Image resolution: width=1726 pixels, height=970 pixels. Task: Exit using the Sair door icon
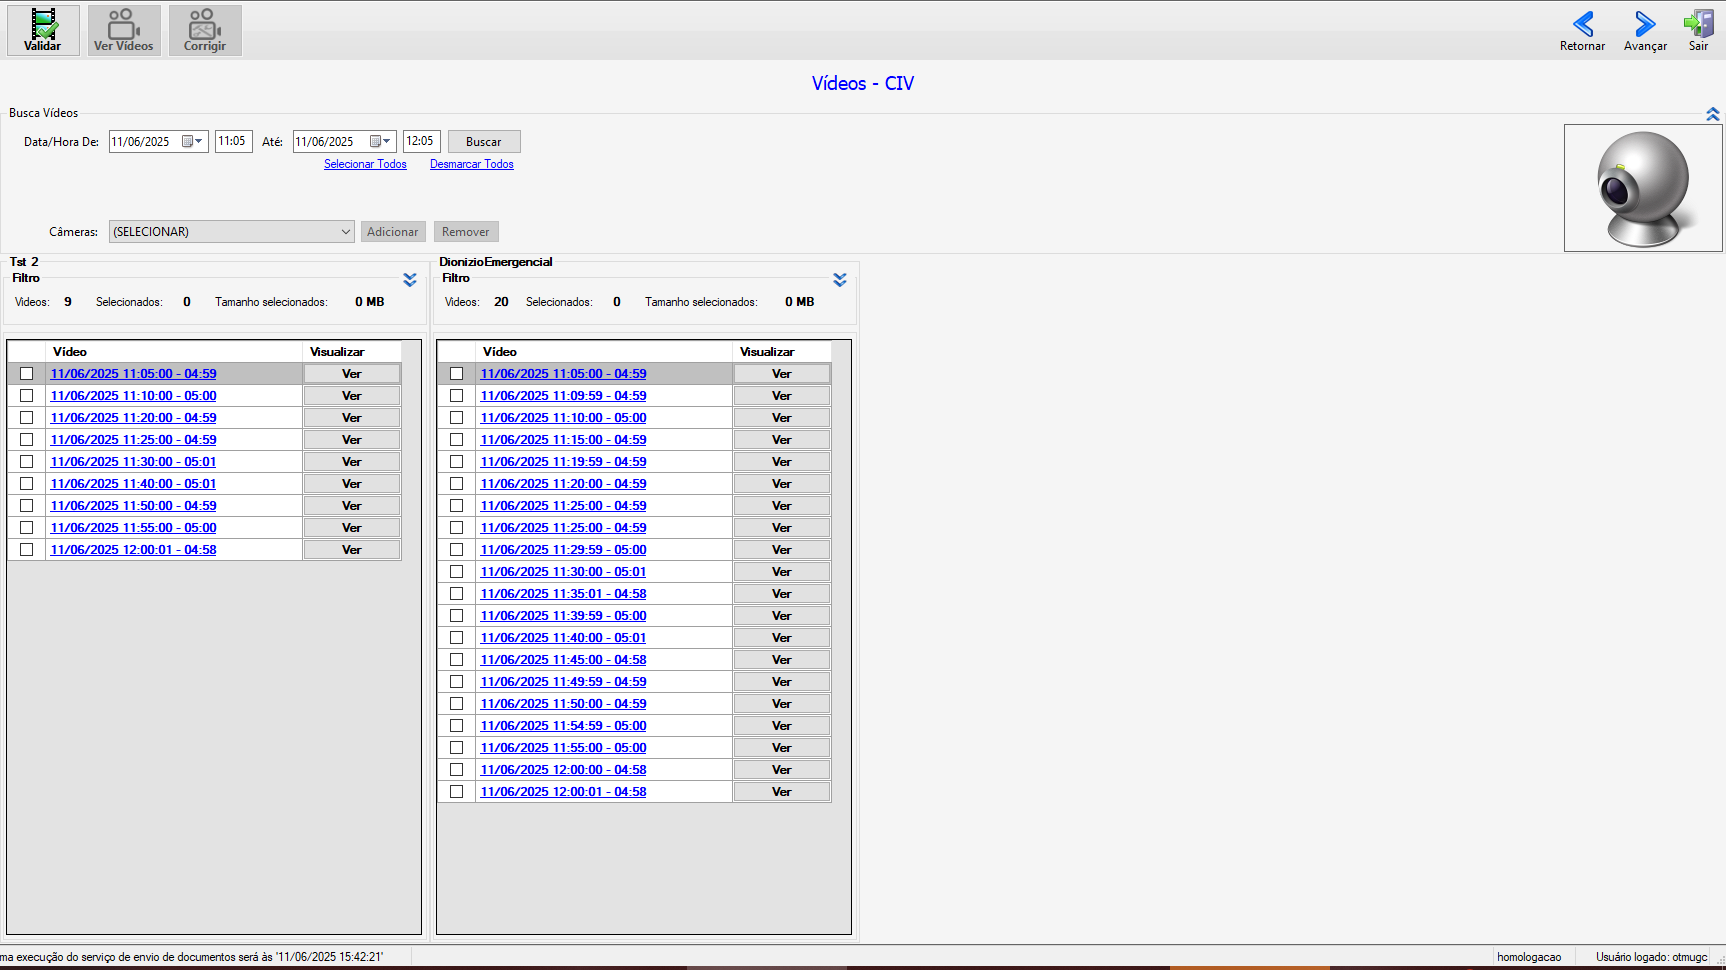pyautogui.click(x=1699, y=24)
